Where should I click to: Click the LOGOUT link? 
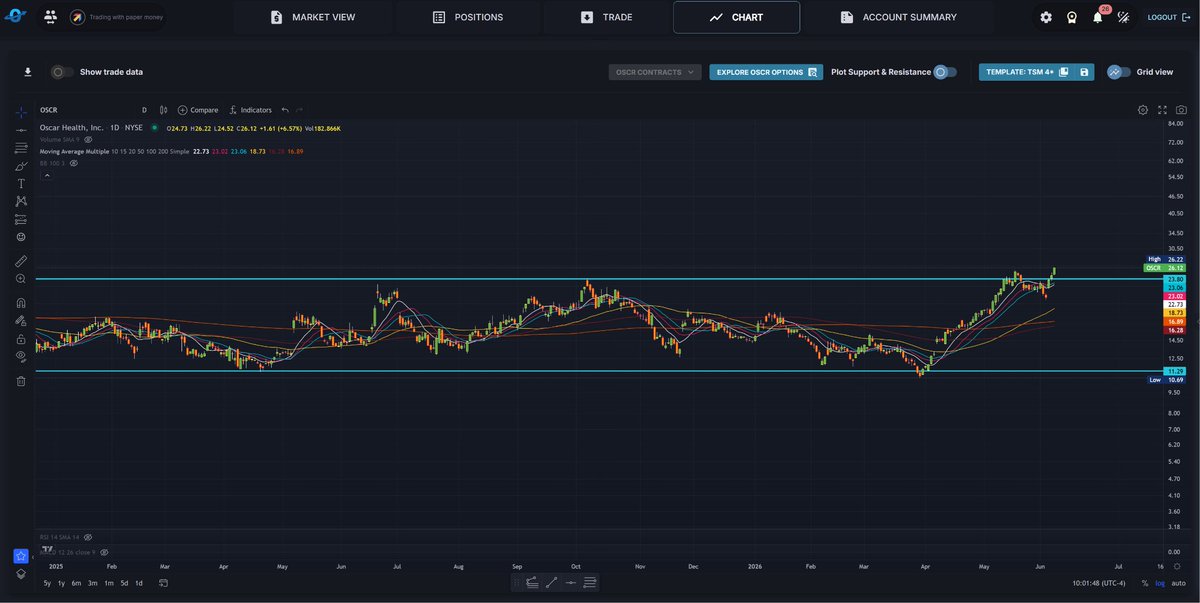(1169, 17)
